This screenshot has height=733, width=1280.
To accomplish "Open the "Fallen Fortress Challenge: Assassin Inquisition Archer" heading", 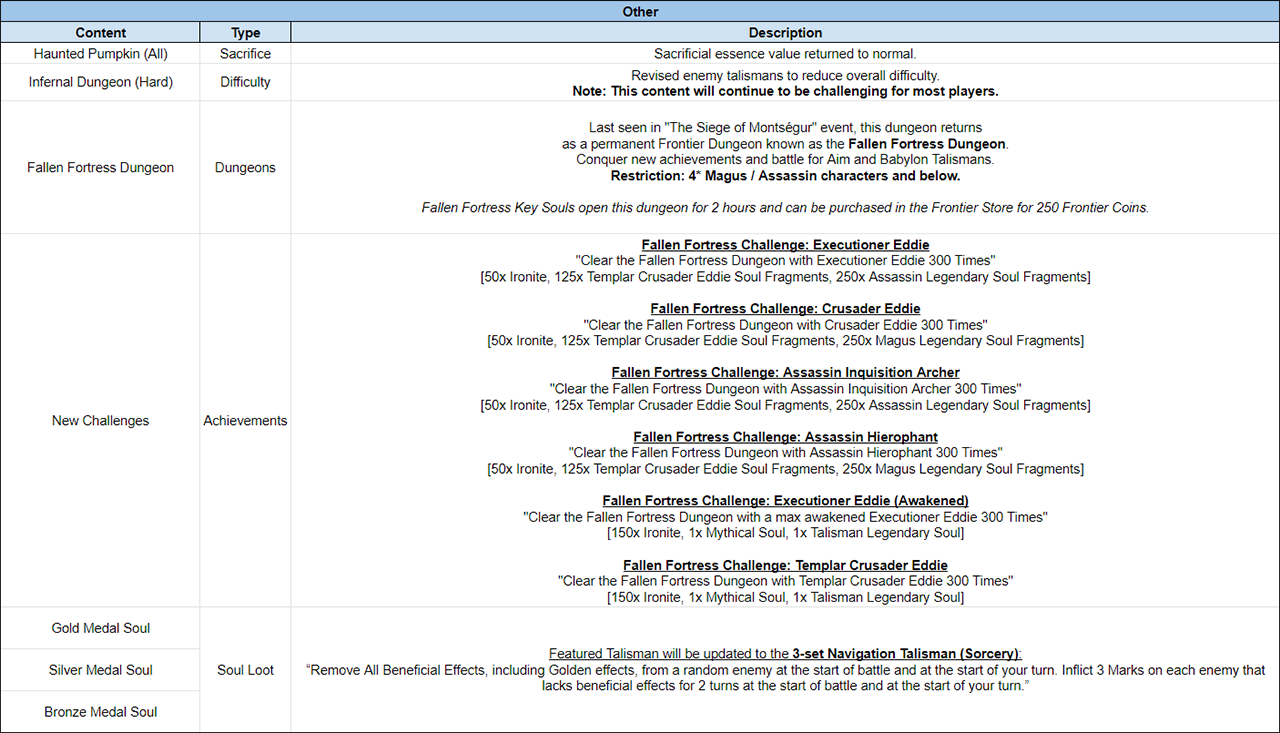I will click(785, 373).
